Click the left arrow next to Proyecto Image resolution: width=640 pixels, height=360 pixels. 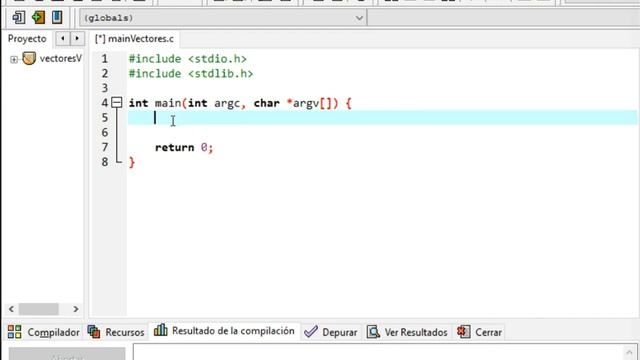pos(62,38)
